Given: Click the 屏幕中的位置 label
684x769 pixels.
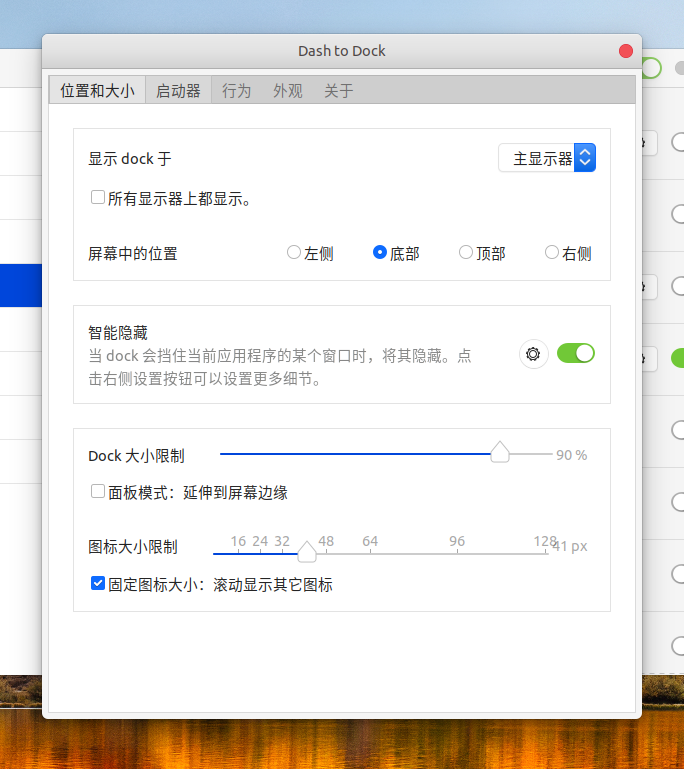Looking at the screenshot, I should [x=133, y=254].
